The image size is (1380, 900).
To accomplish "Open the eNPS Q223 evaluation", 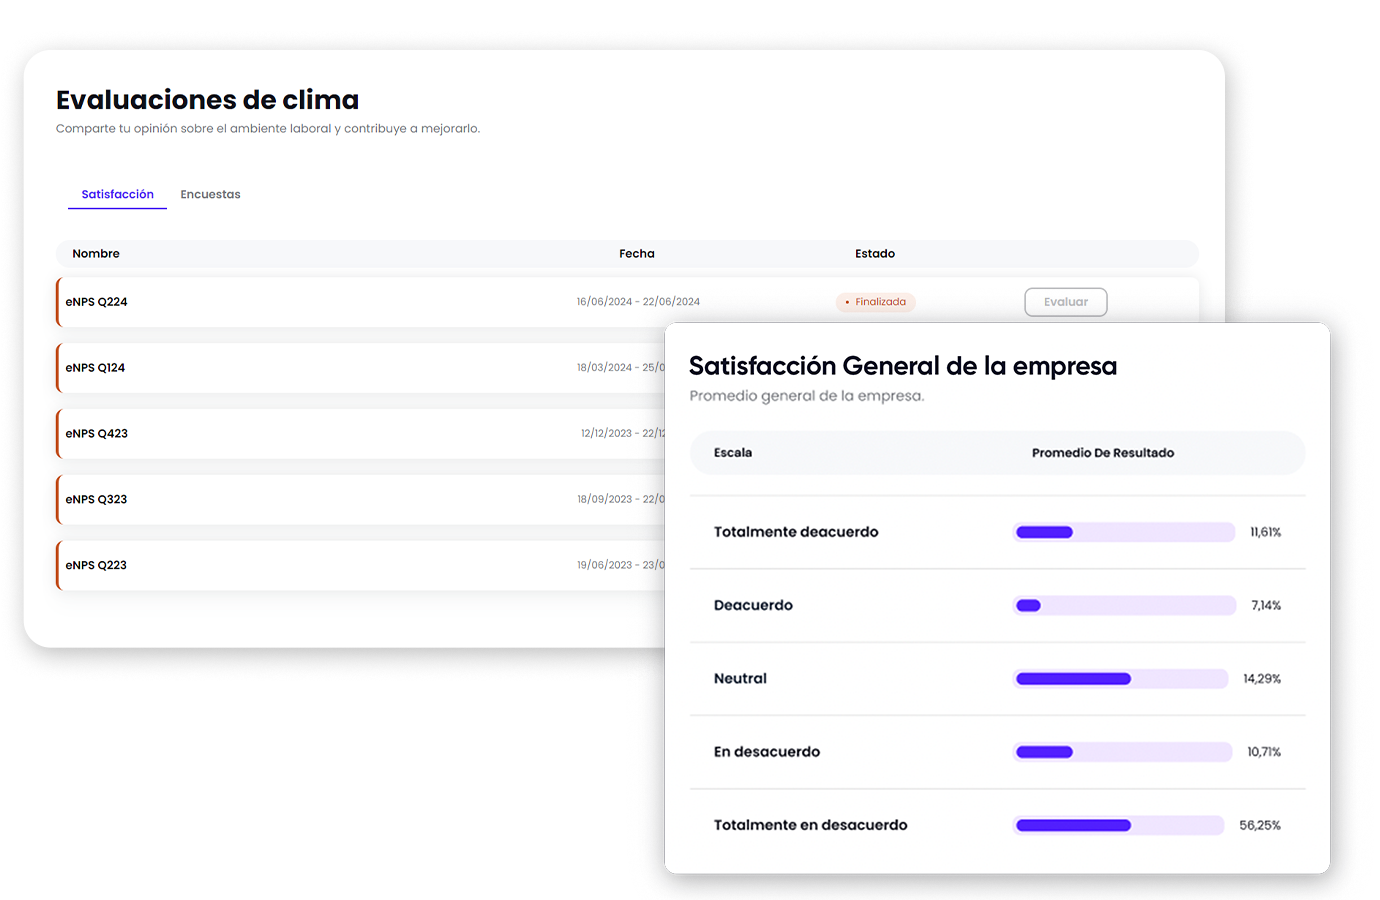I will [x=97, y=566].
